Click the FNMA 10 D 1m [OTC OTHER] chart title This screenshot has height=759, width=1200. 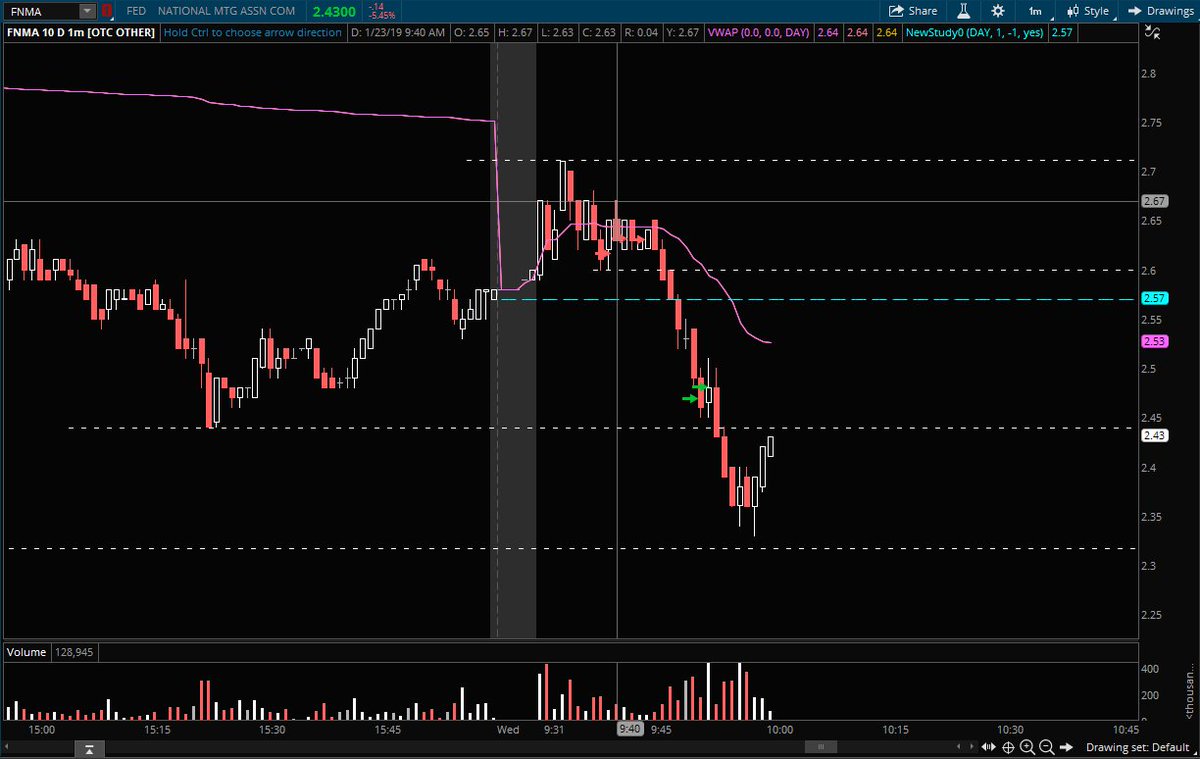click(82, 33)
